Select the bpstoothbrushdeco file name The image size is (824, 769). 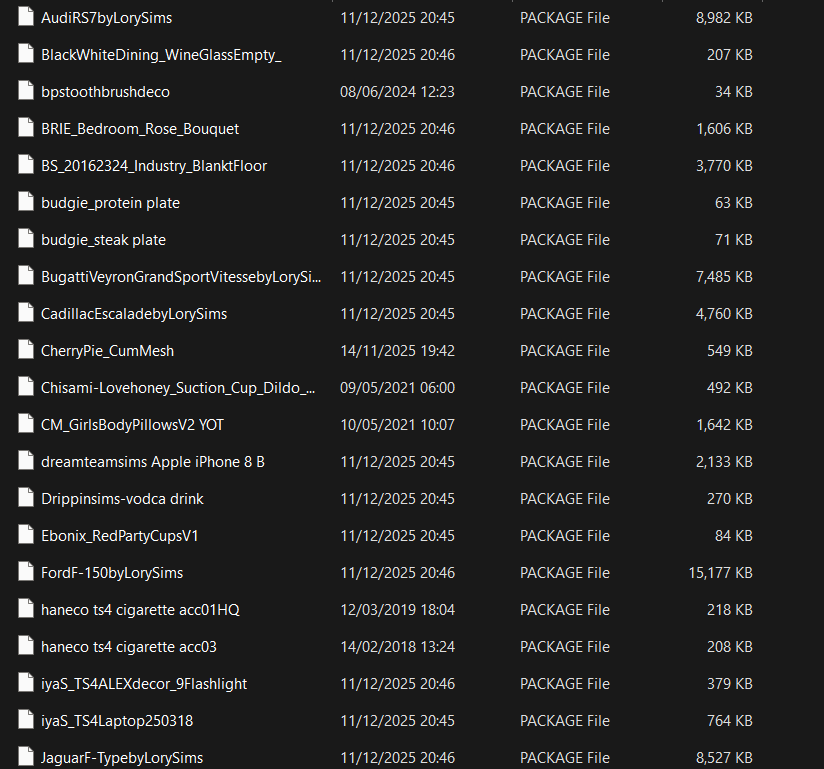106,92
